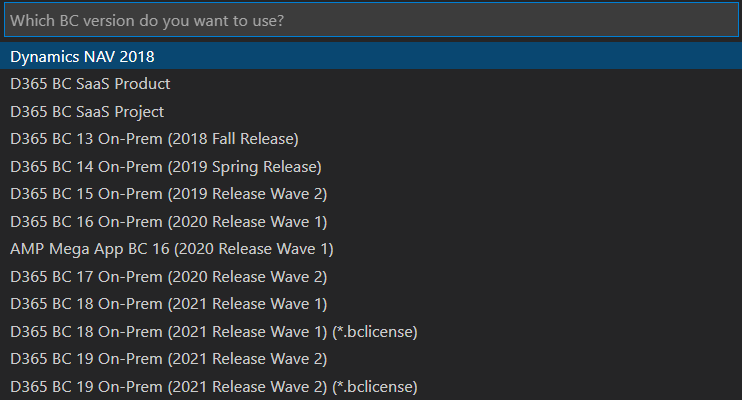Click 'AMP Mega App' text in list
This screenshot has height=400, width=742.
pos(57,248)
